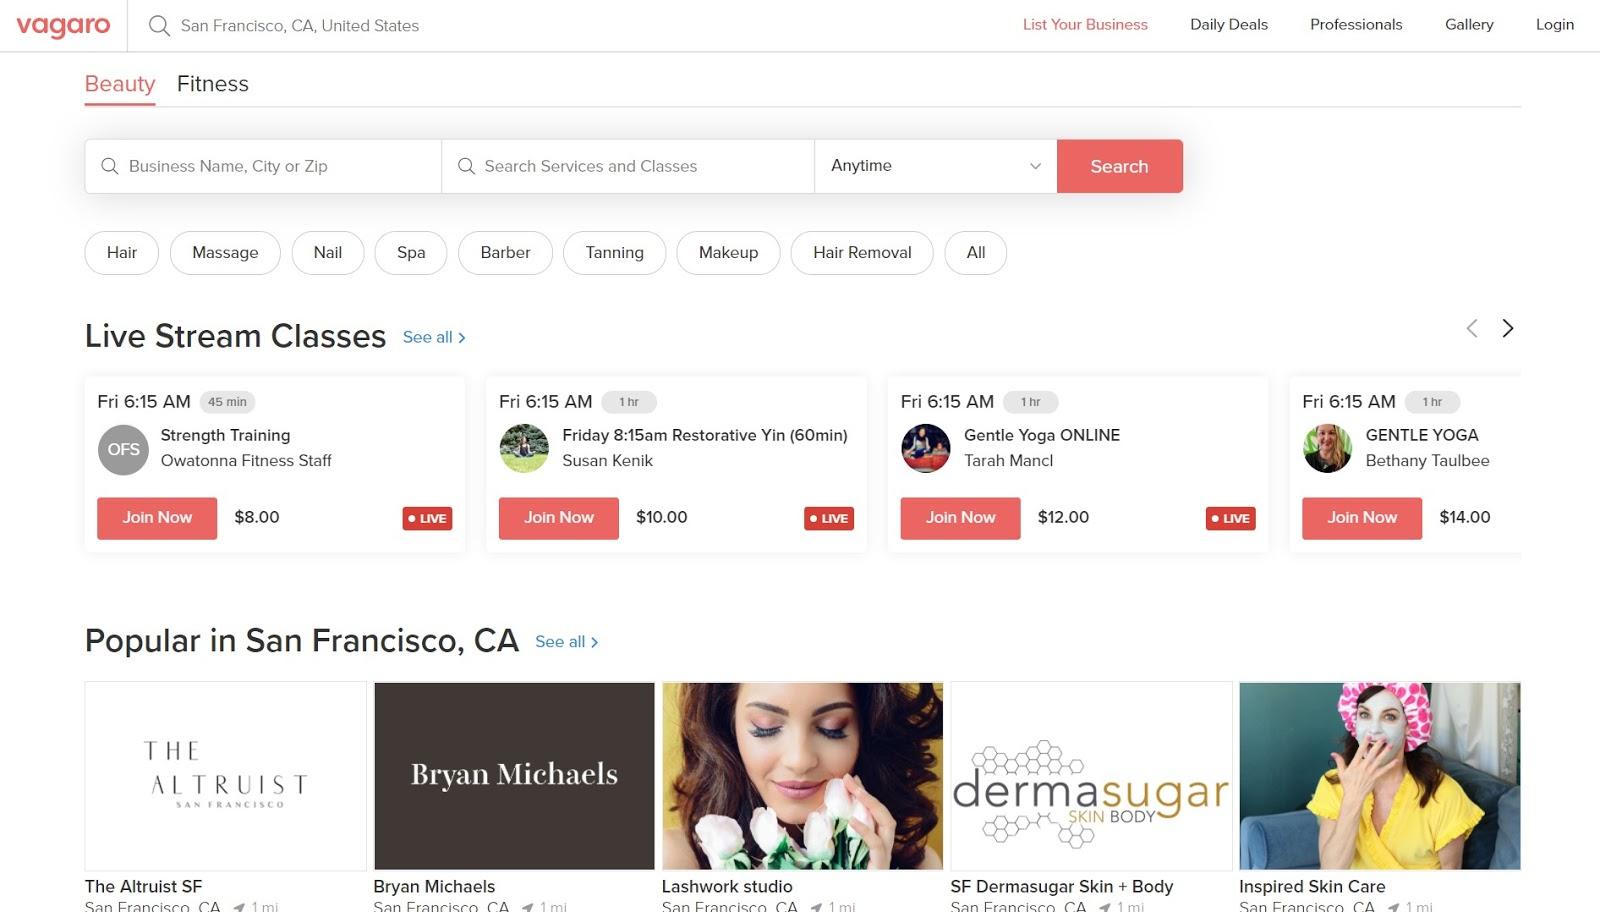The height and width of the screenshot is (912, 1600).
Task: Click the $12.00 price
Action: click(1063, 518)
